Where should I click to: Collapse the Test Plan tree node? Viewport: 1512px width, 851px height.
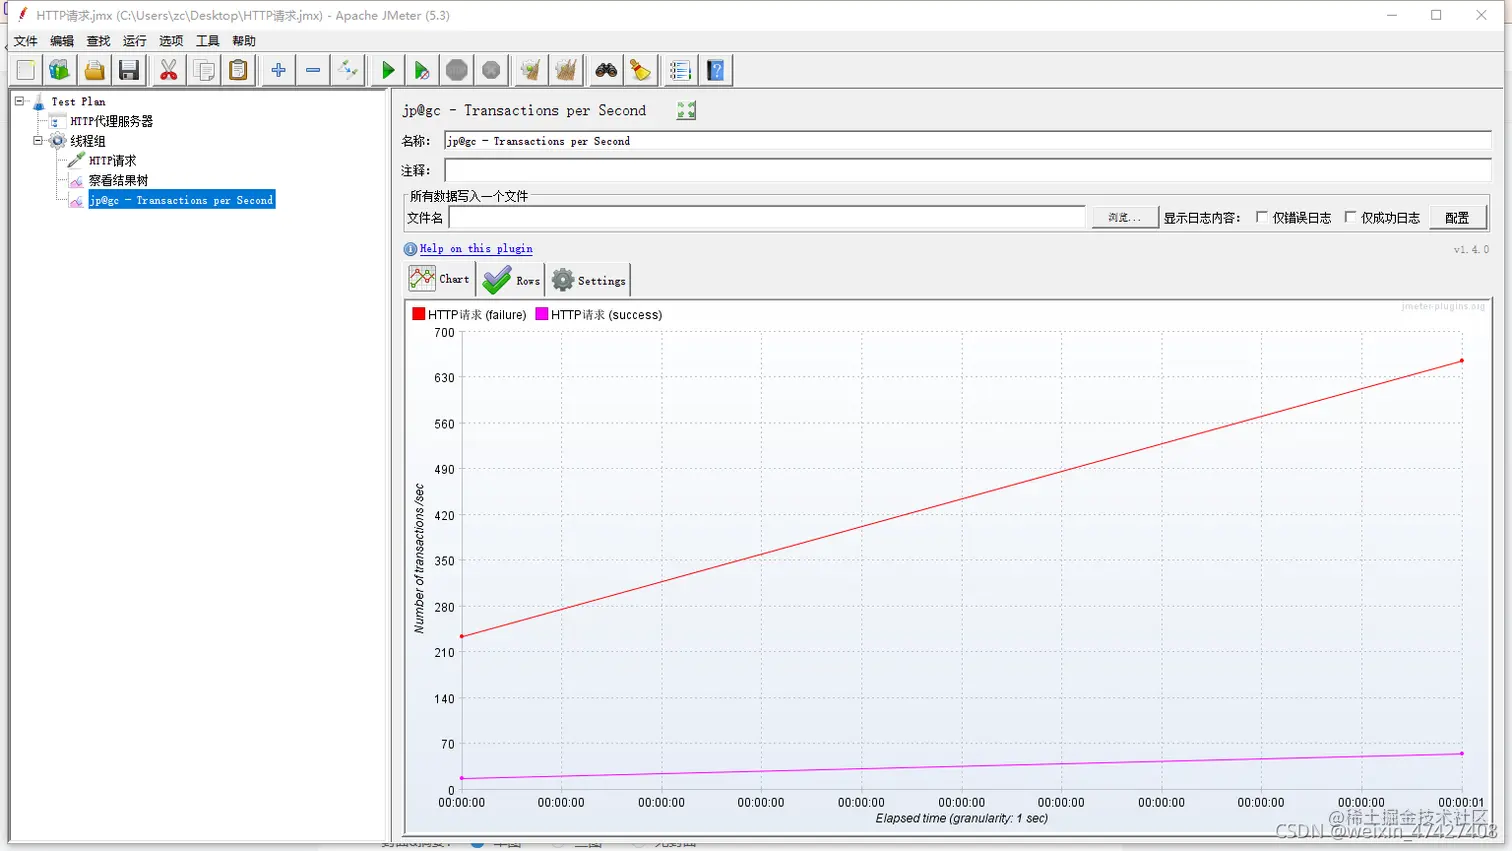(x=19, y=101)
